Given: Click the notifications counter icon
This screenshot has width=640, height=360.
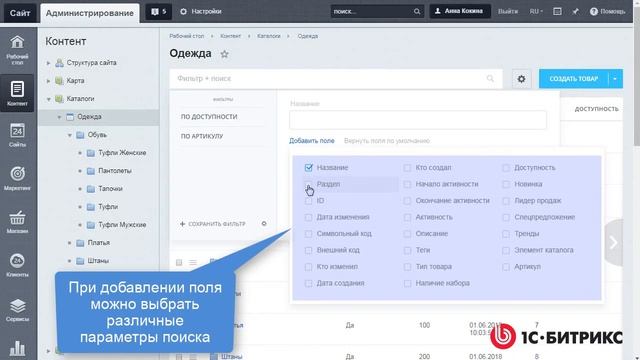Looking at the screenshot, I should tap(159, 11).
